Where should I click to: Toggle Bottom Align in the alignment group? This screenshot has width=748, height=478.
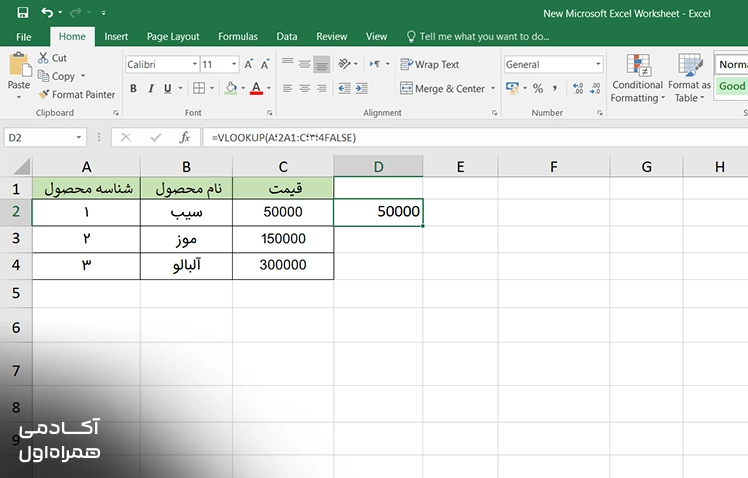pyautogui.click(x=322, y=64)
